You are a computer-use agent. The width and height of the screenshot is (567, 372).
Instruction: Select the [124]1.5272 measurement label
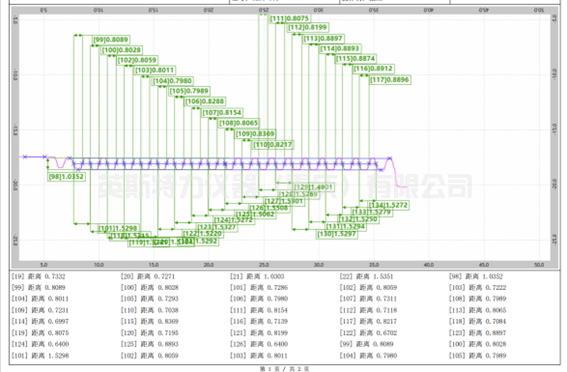[233, 220]
